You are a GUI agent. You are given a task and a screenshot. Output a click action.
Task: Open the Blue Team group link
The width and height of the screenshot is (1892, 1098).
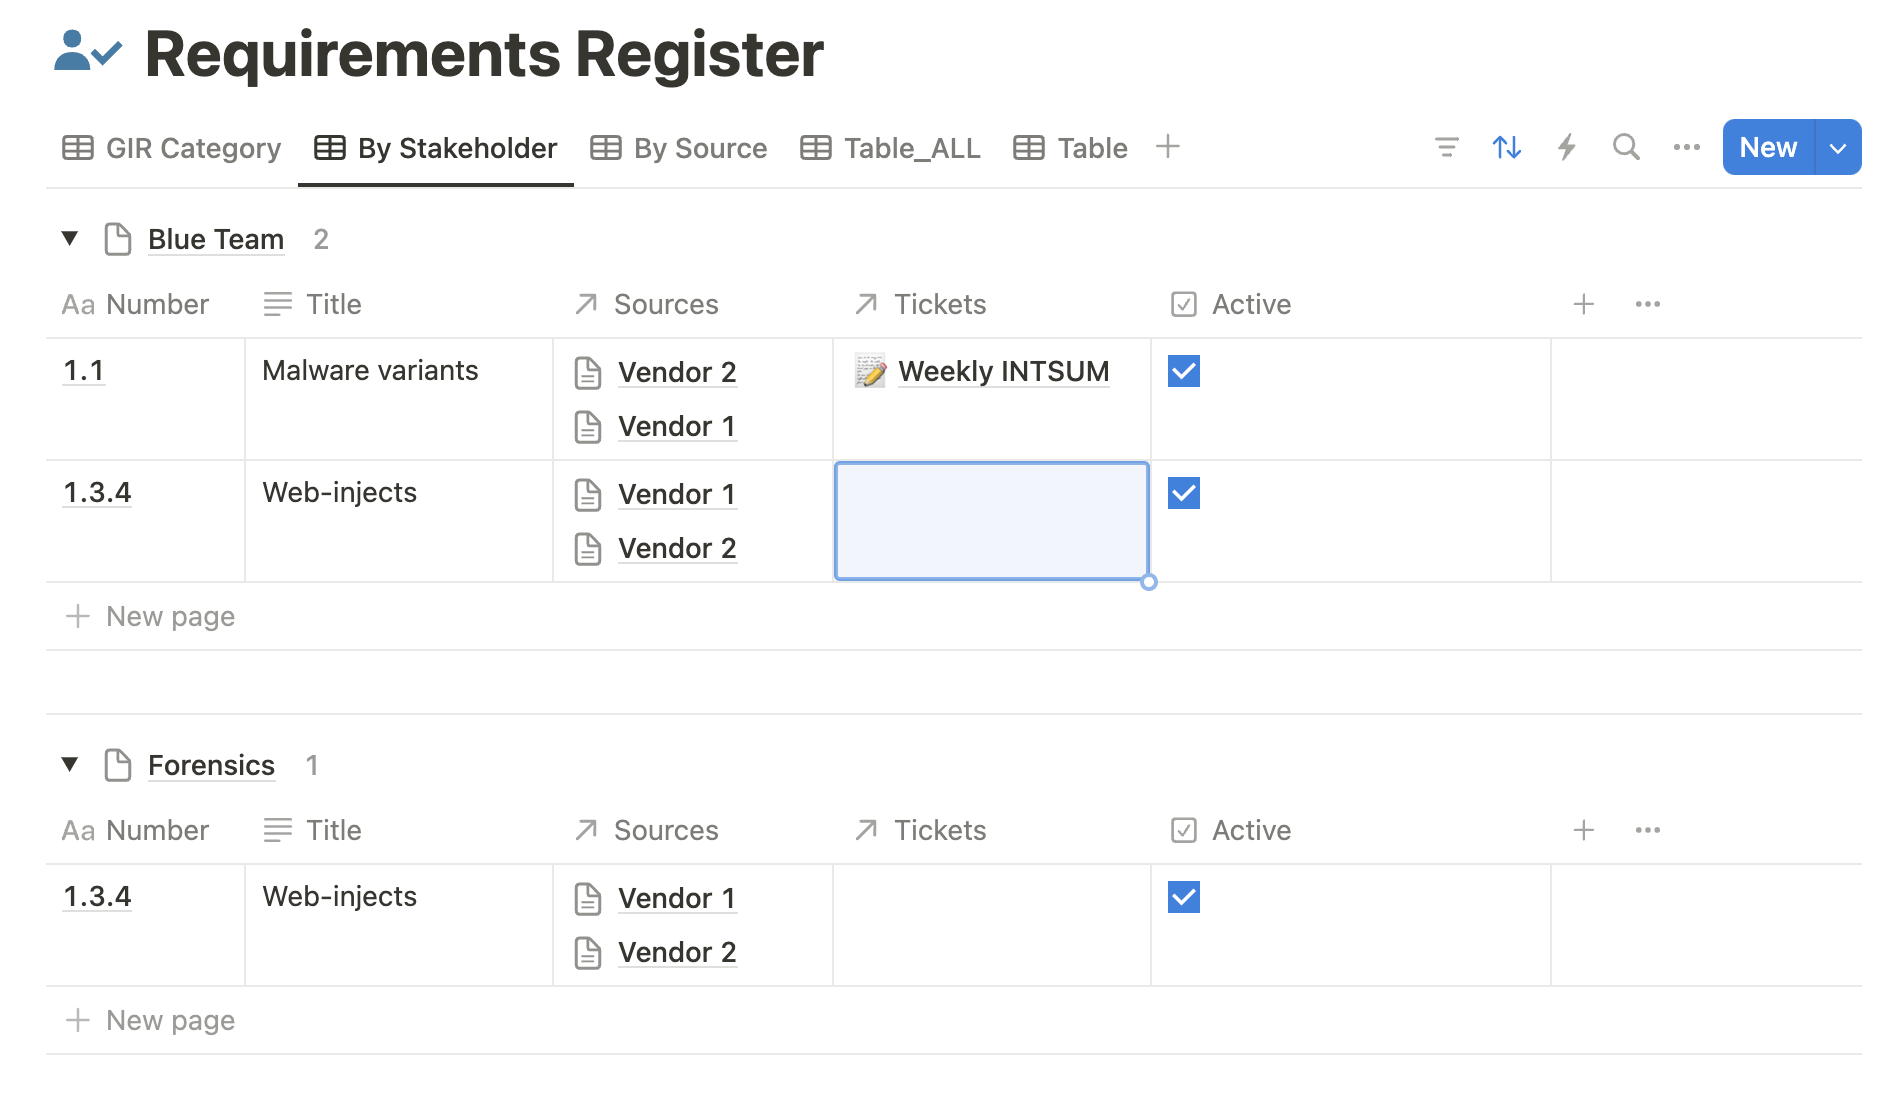pos(216,239)
